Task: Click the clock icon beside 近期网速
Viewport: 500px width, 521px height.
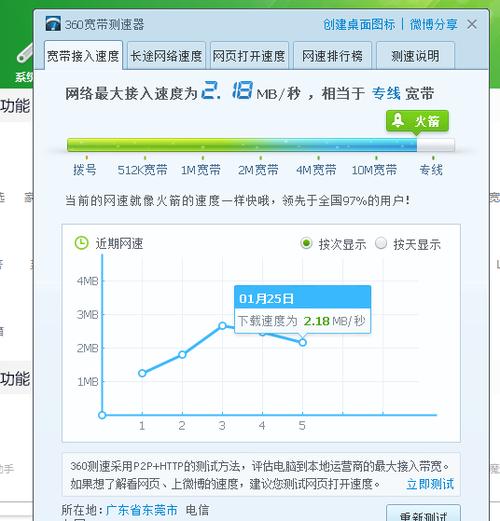Action: pyautogui.click(x=81, y=243)
